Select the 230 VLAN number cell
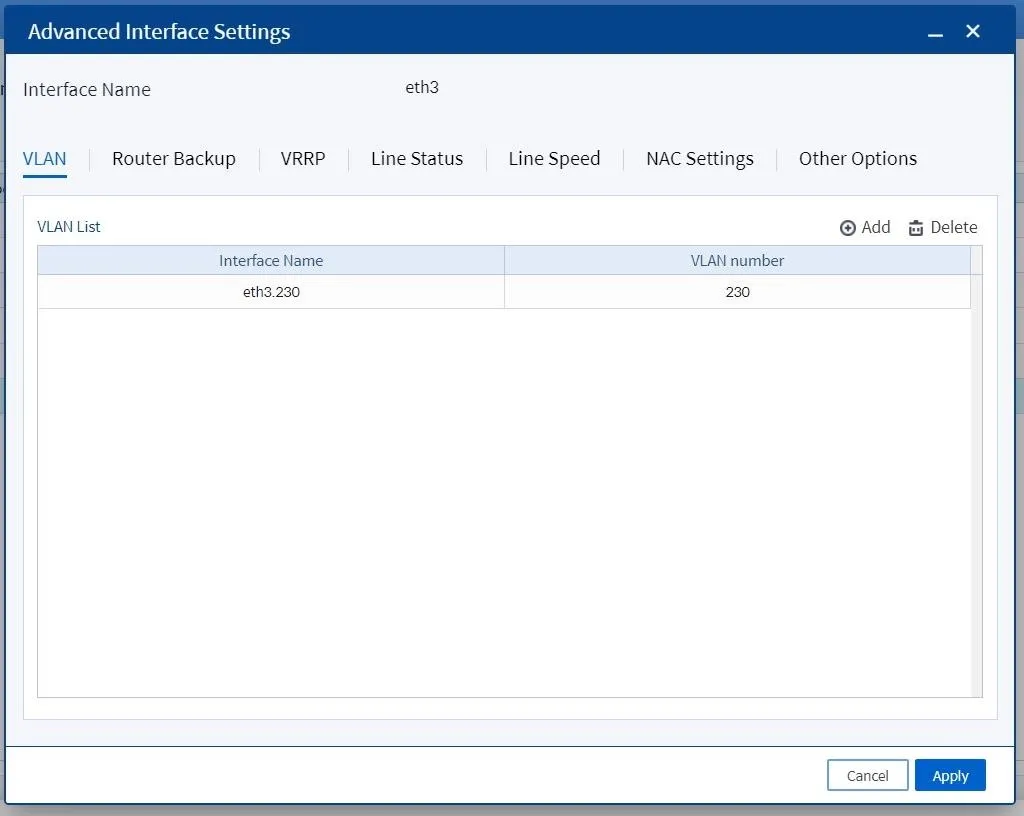This screenshot has width=1024, height=816. pyautogui.click(x=737, y=292)
